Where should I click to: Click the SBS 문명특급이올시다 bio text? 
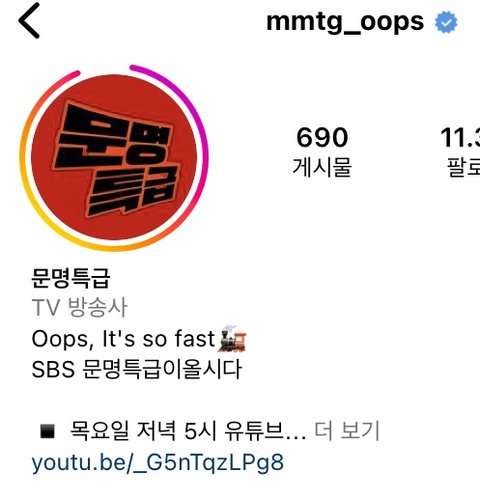tap(136, 369)
